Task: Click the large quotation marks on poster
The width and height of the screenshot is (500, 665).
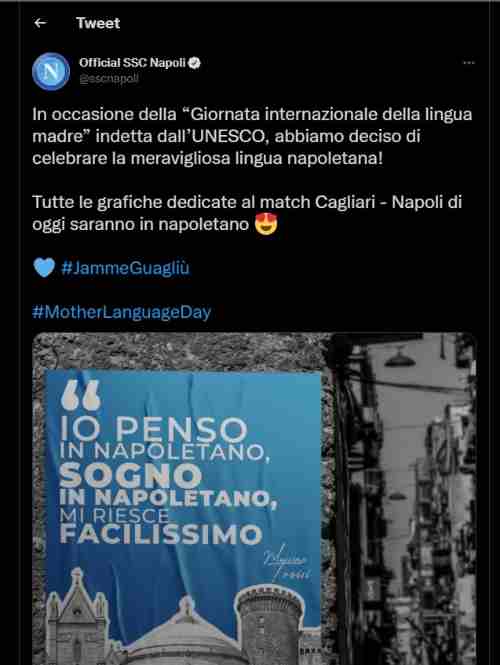Action: pyautogui.click(x=80, y=395)
